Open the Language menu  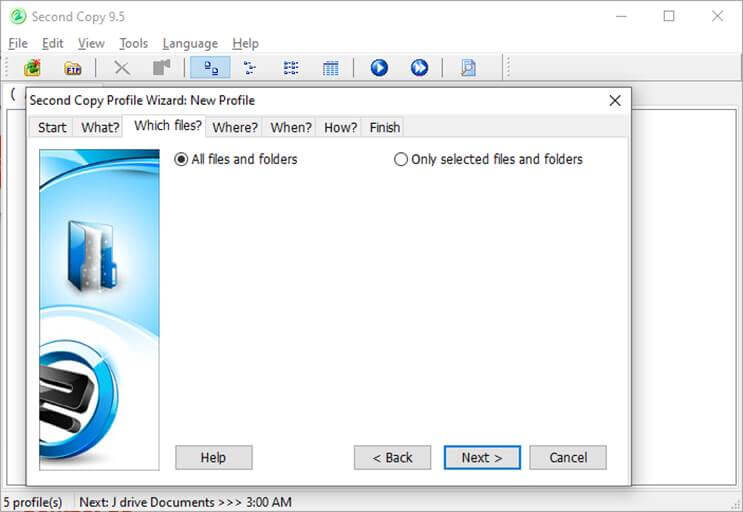click(x=190, y=43)
